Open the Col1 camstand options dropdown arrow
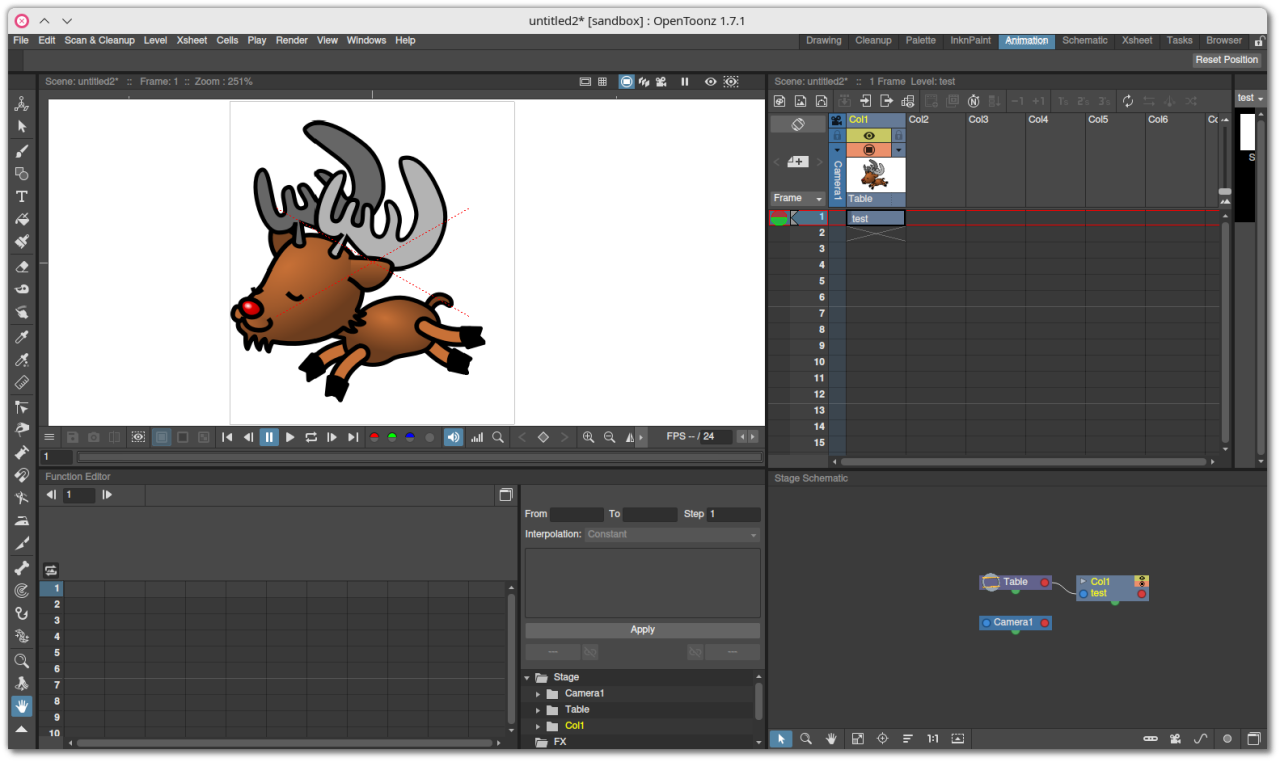 [898, 150]
